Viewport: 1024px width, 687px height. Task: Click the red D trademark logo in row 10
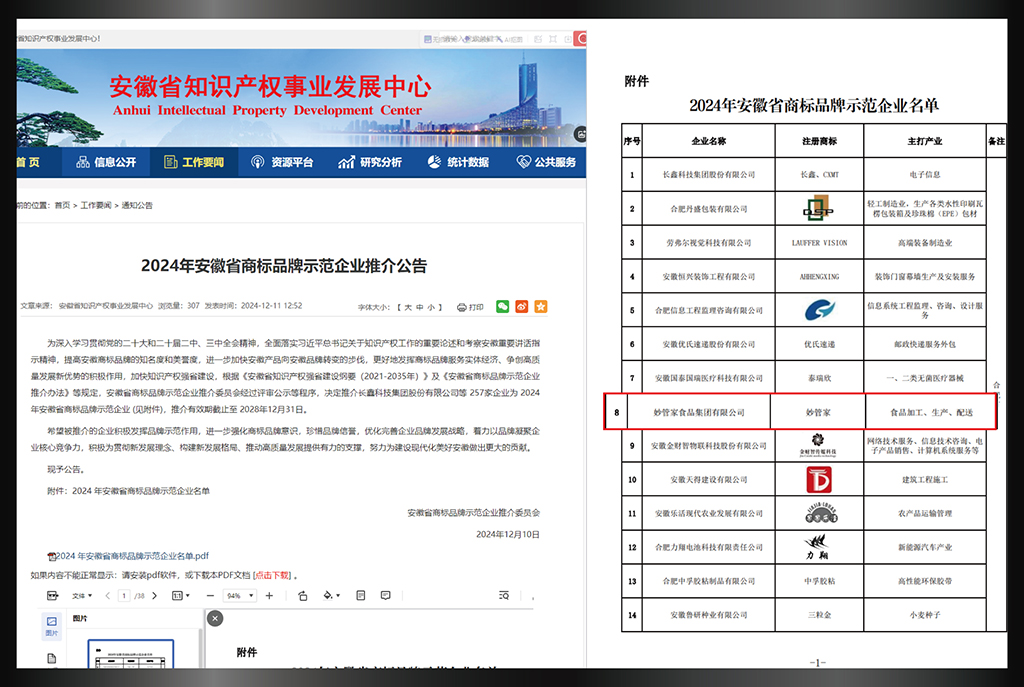(x=819, y=480)
